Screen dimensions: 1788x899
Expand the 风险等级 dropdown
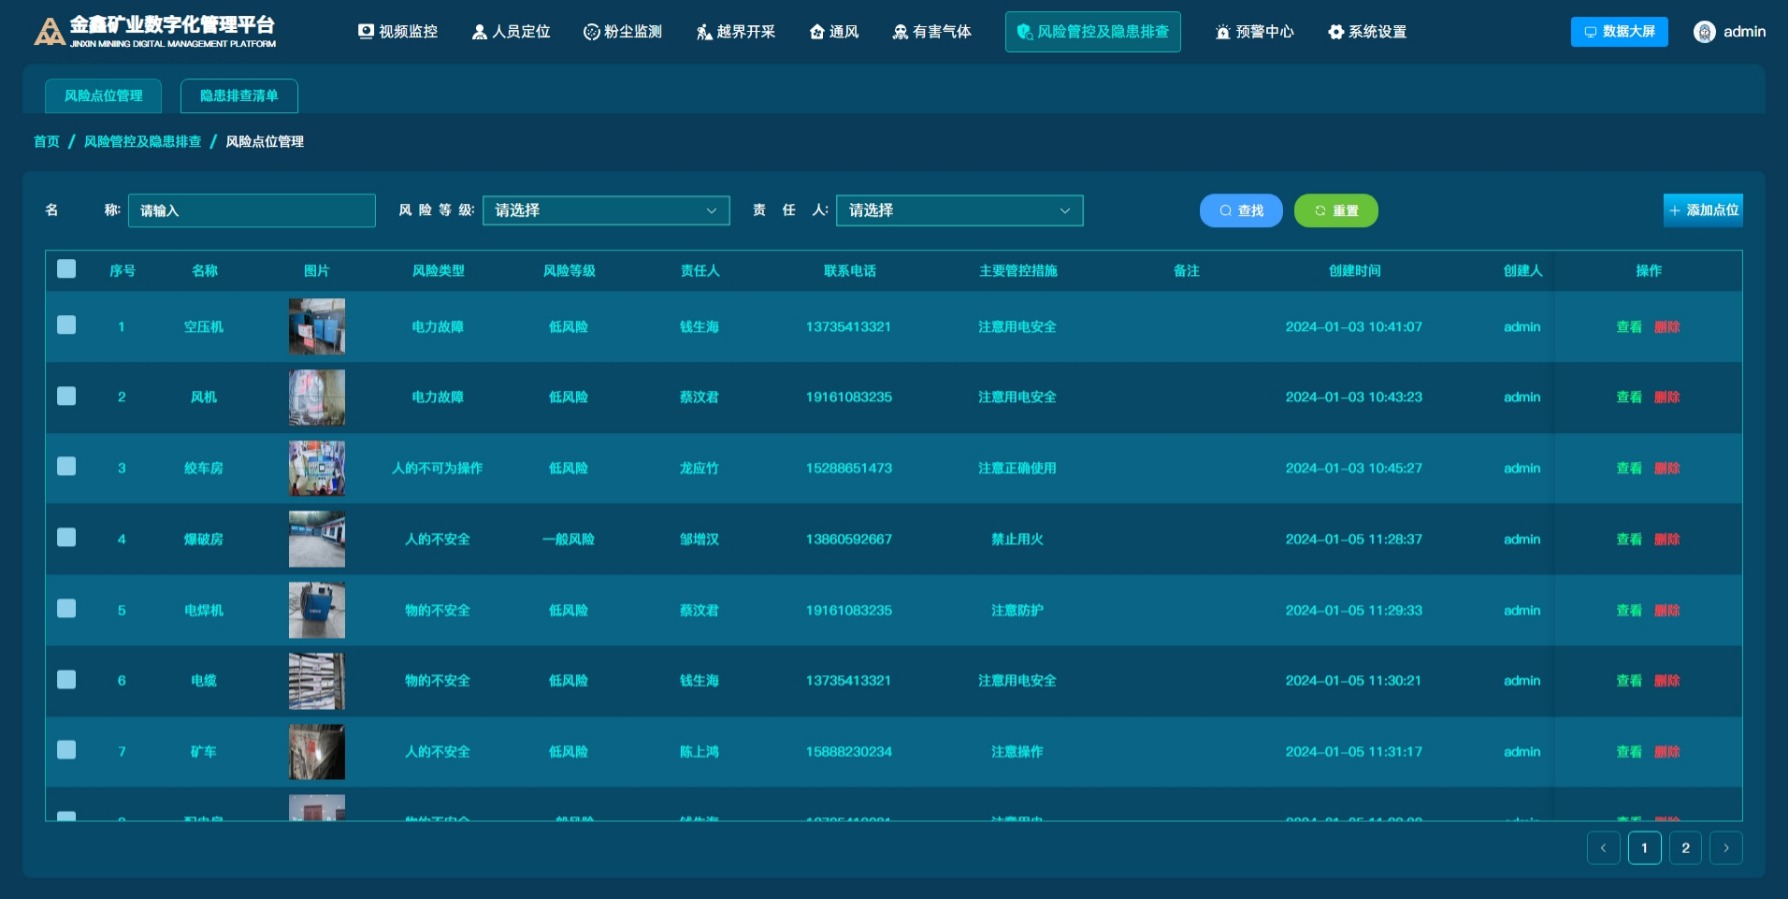[606, 211]
